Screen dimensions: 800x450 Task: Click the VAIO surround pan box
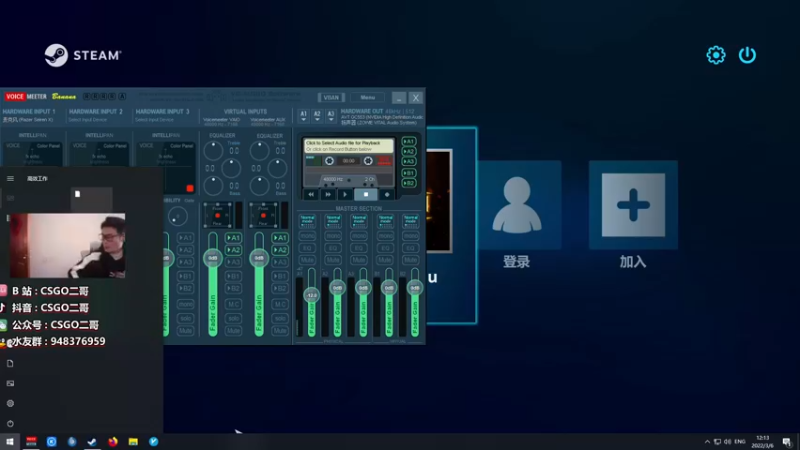(218, 215)
